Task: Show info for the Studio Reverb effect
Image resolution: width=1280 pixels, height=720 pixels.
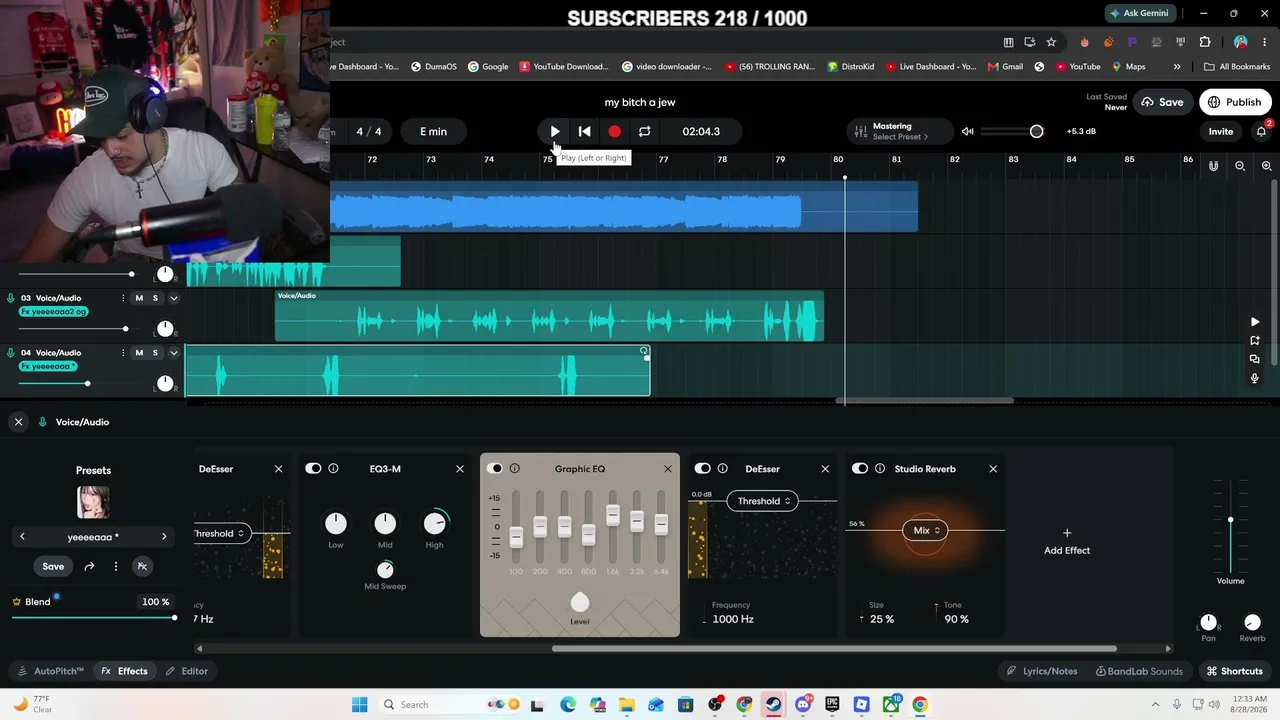Action: pyautogui.click(x=880, y=469)
